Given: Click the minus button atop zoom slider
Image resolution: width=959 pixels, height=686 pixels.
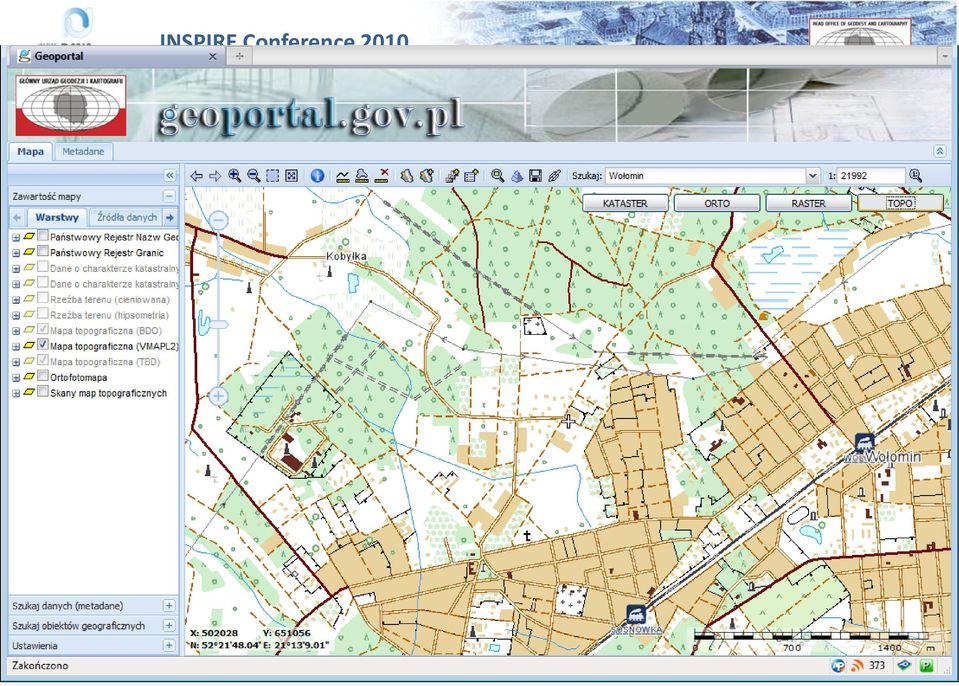Looking at the screenshot, I should [x=218, y=220].
